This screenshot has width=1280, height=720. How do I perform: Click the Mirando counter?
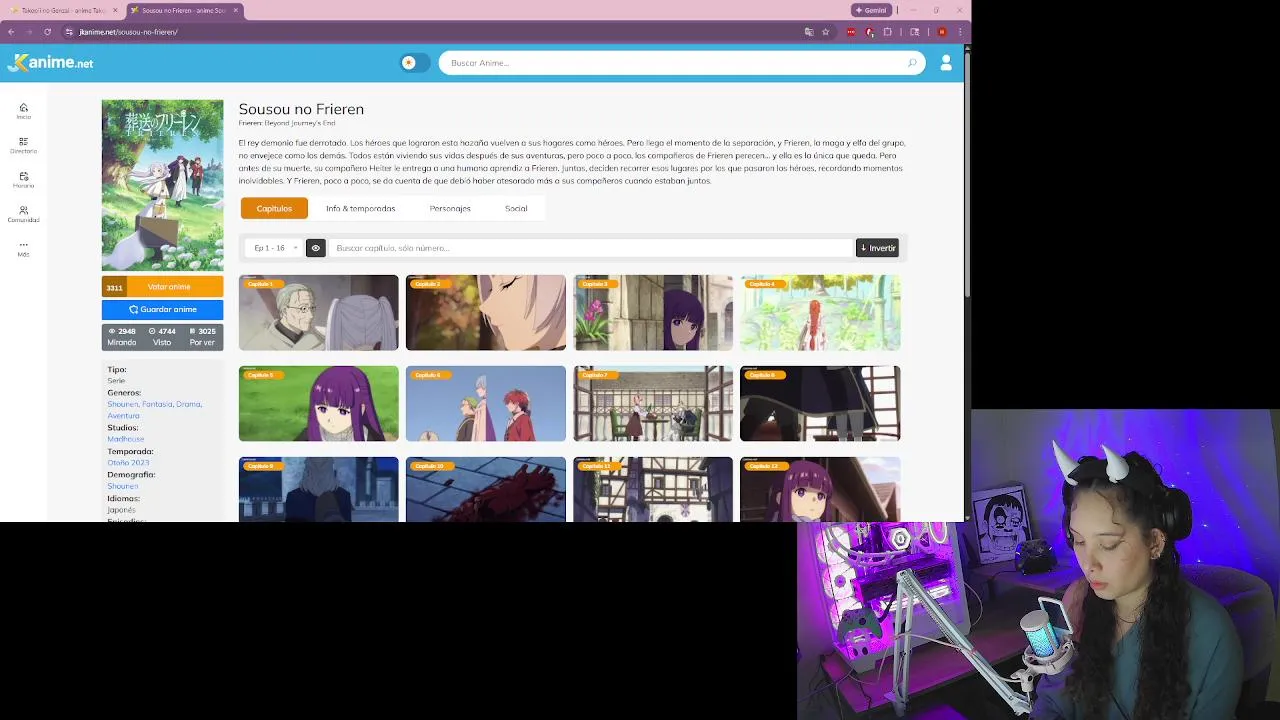[121, 337]
